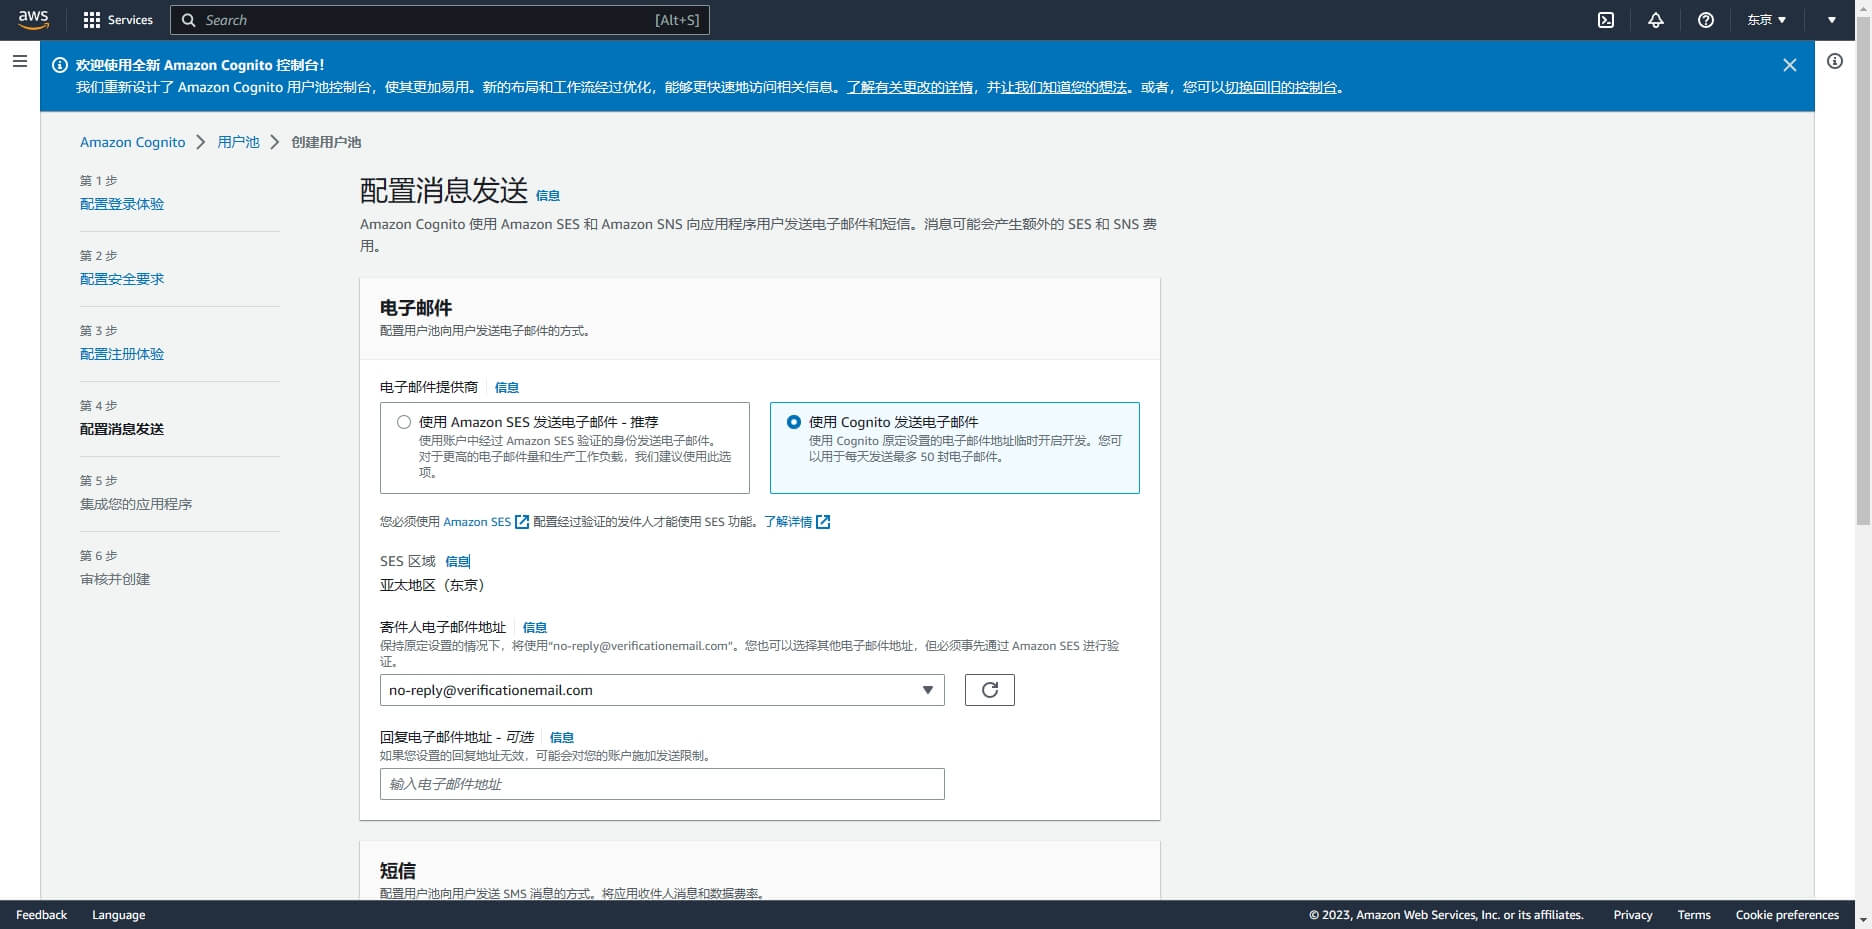Go to step 1 配置登录体验
This screenshot has width=1872, height=929.
point(122,204)
